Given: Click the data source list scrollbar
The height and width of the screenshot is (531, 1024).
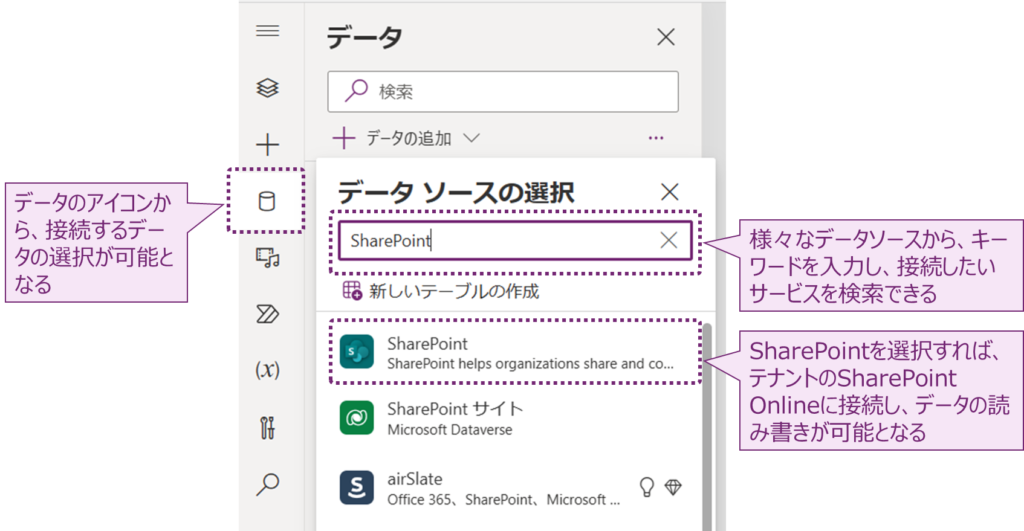Looking at the screenshot, I should (707, 427).
